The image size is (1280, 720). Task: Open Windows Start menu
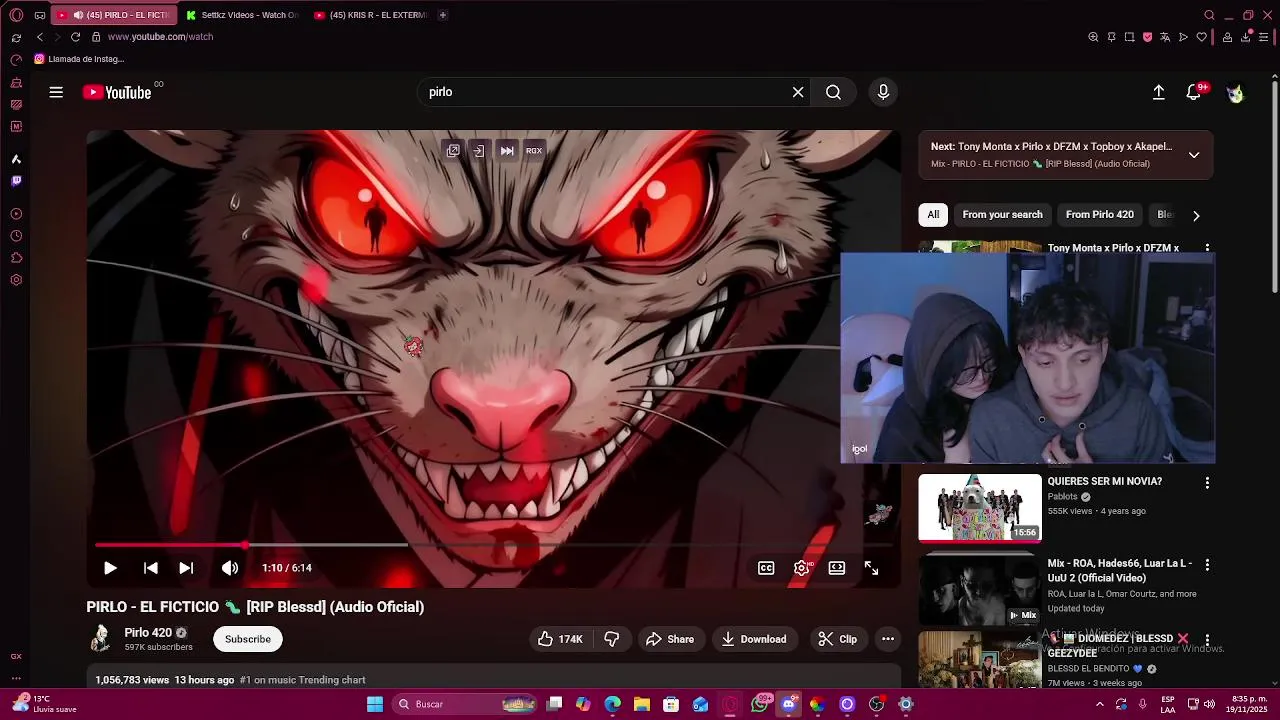pyautogui.click(x=375, y=704)
